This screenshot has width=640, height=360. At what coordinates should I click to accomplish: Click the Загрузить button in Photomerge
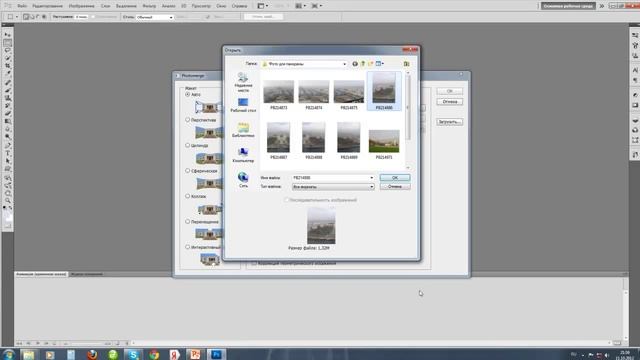click(449, 122)
